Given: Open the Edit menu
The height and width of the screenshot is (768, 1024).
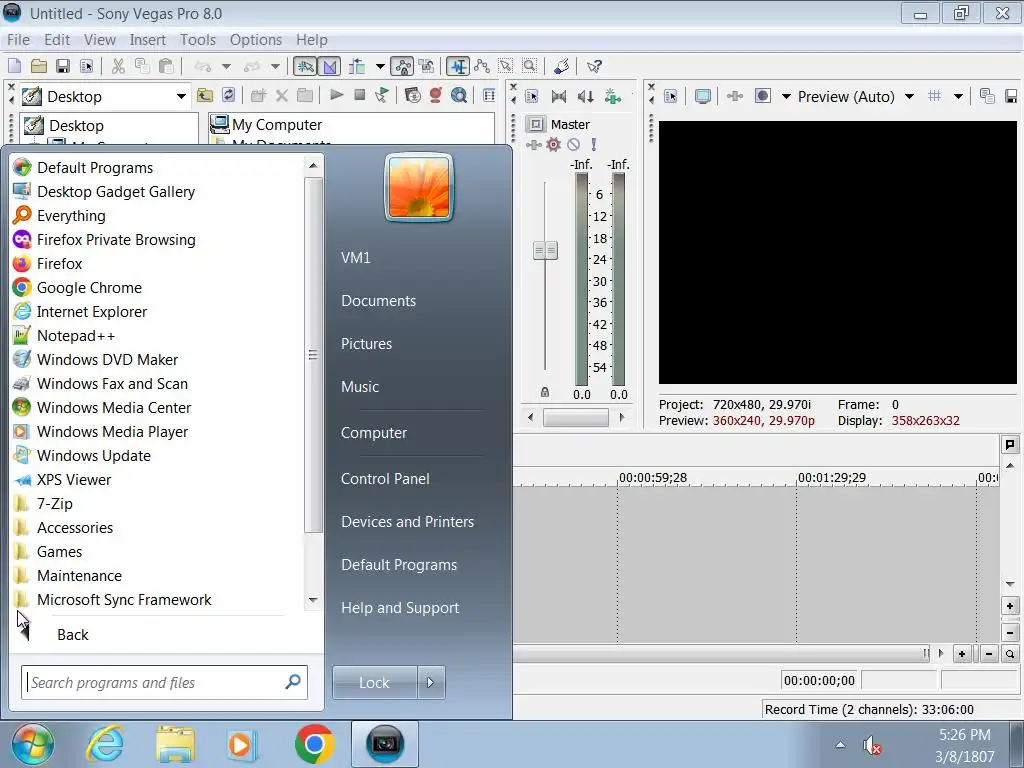Looking at the screenshot, I should point(57,40).
